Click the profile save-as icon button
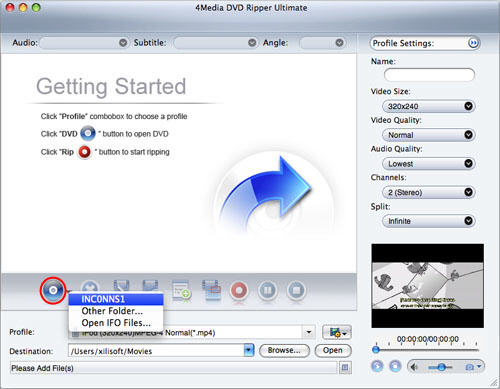Viewport: 500px width, 389px height. (337, 332)
